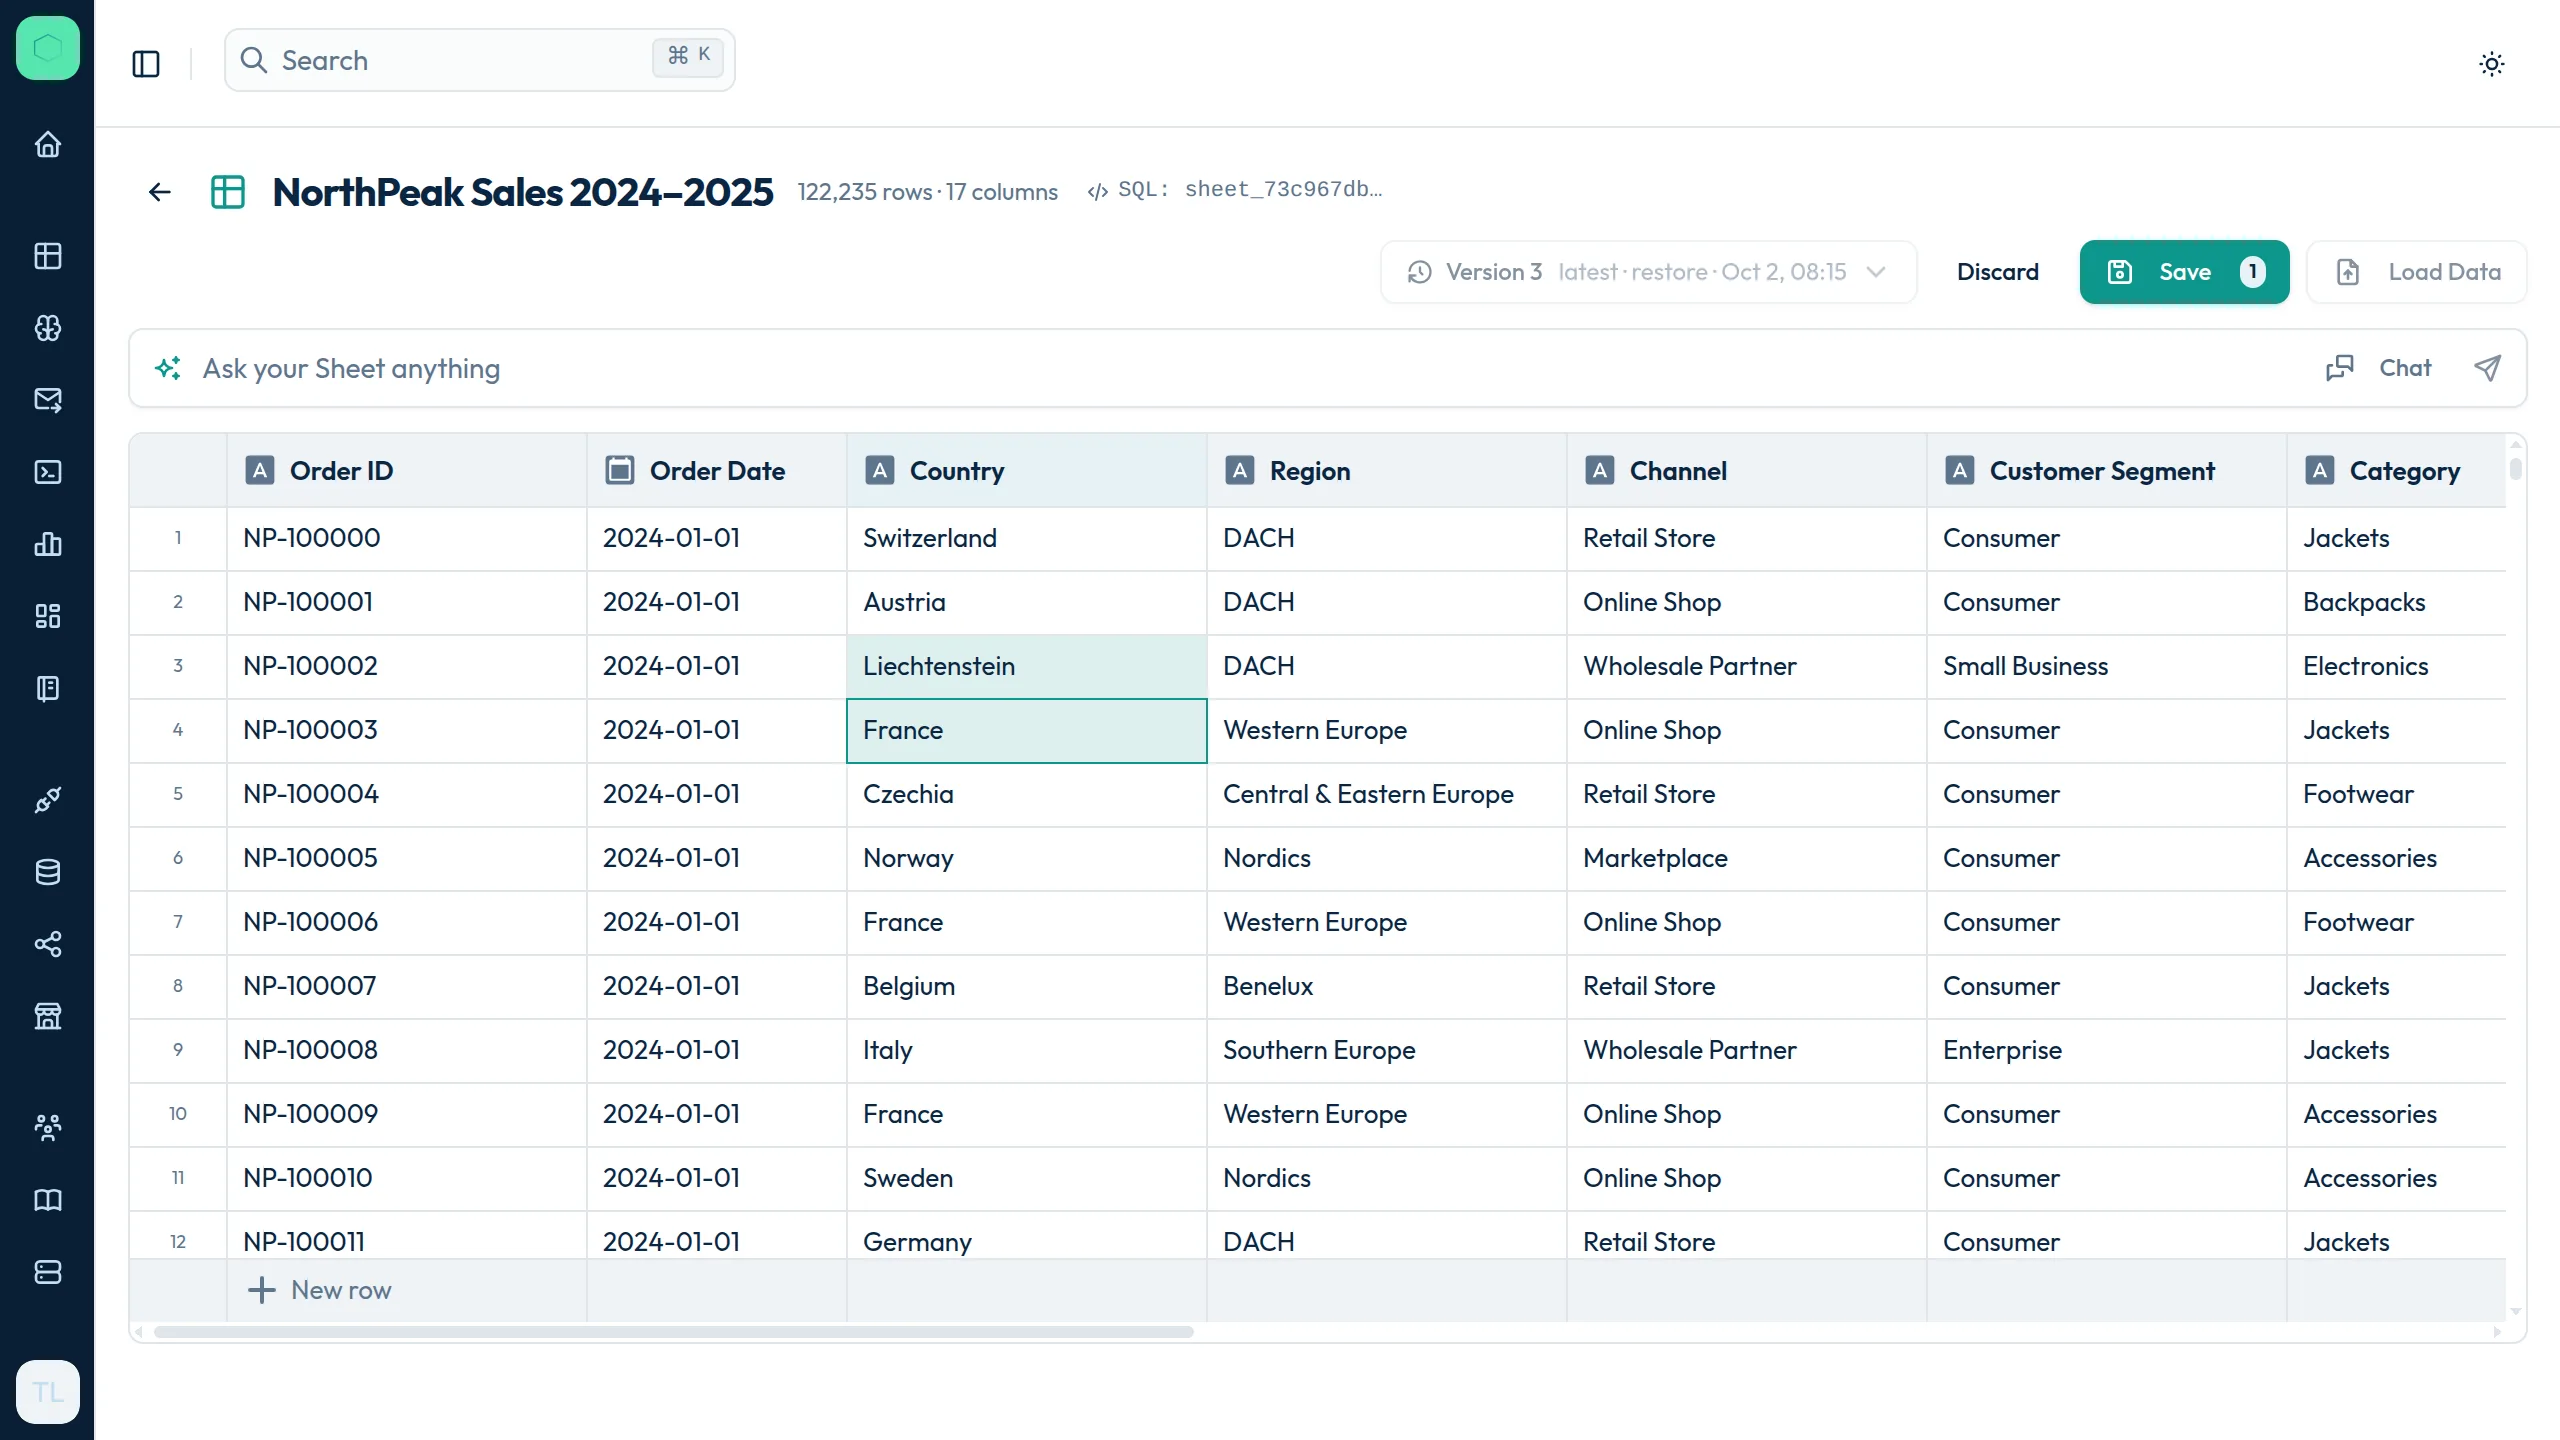
Task: Select cell NP-100010
Action: 407,1178
